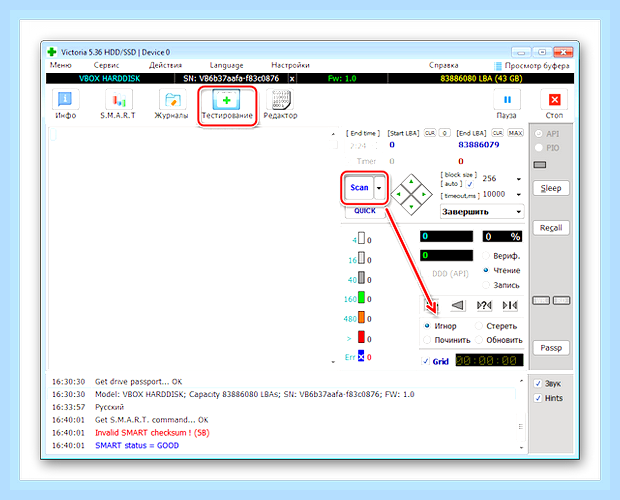This screenshot has height=500, width=620.
Task: Select Запись write mode radio
Action: (486, 285)
